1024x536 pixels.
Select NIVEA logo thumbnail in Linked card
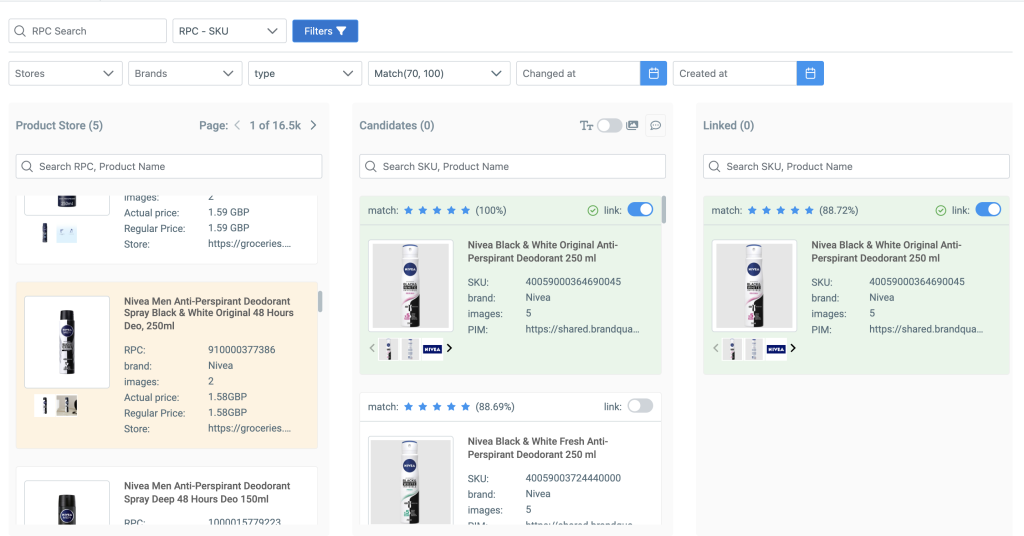coord(776,349)
